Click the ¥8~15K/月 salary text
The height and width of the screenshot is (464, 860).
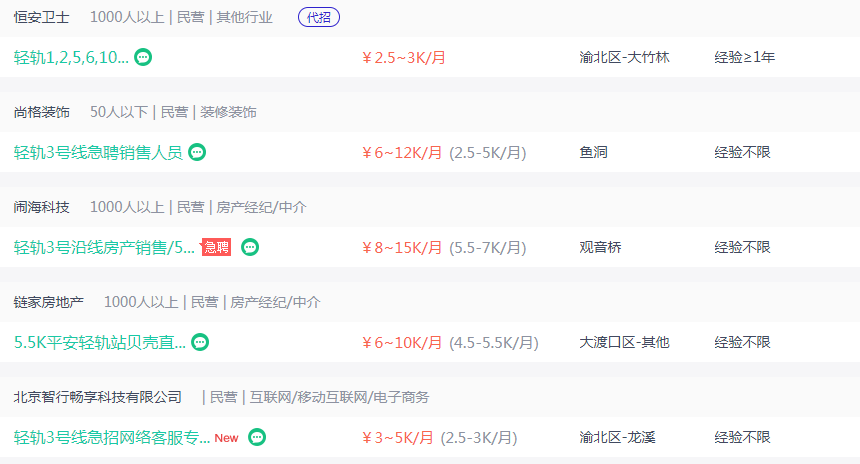click(x=402, y=247)
